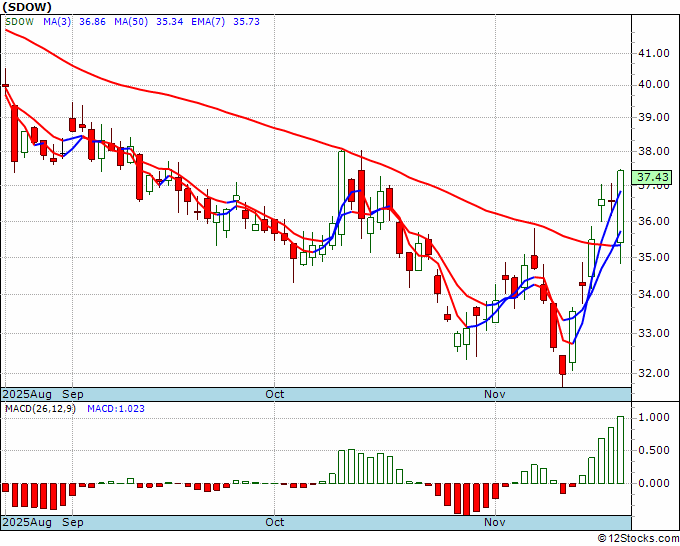Click the 36.00 price axis label
The image size is (680, 546).
pyautogui.click(x=654, y=221)
